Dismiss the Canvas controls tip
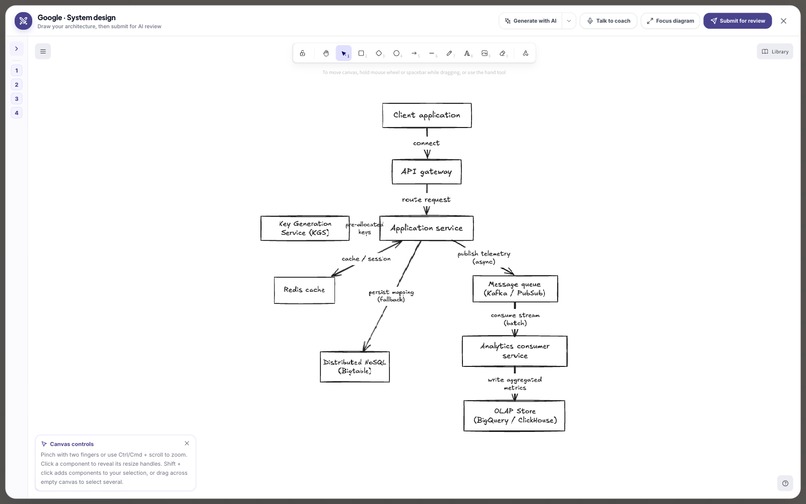 tap(187, 443)
